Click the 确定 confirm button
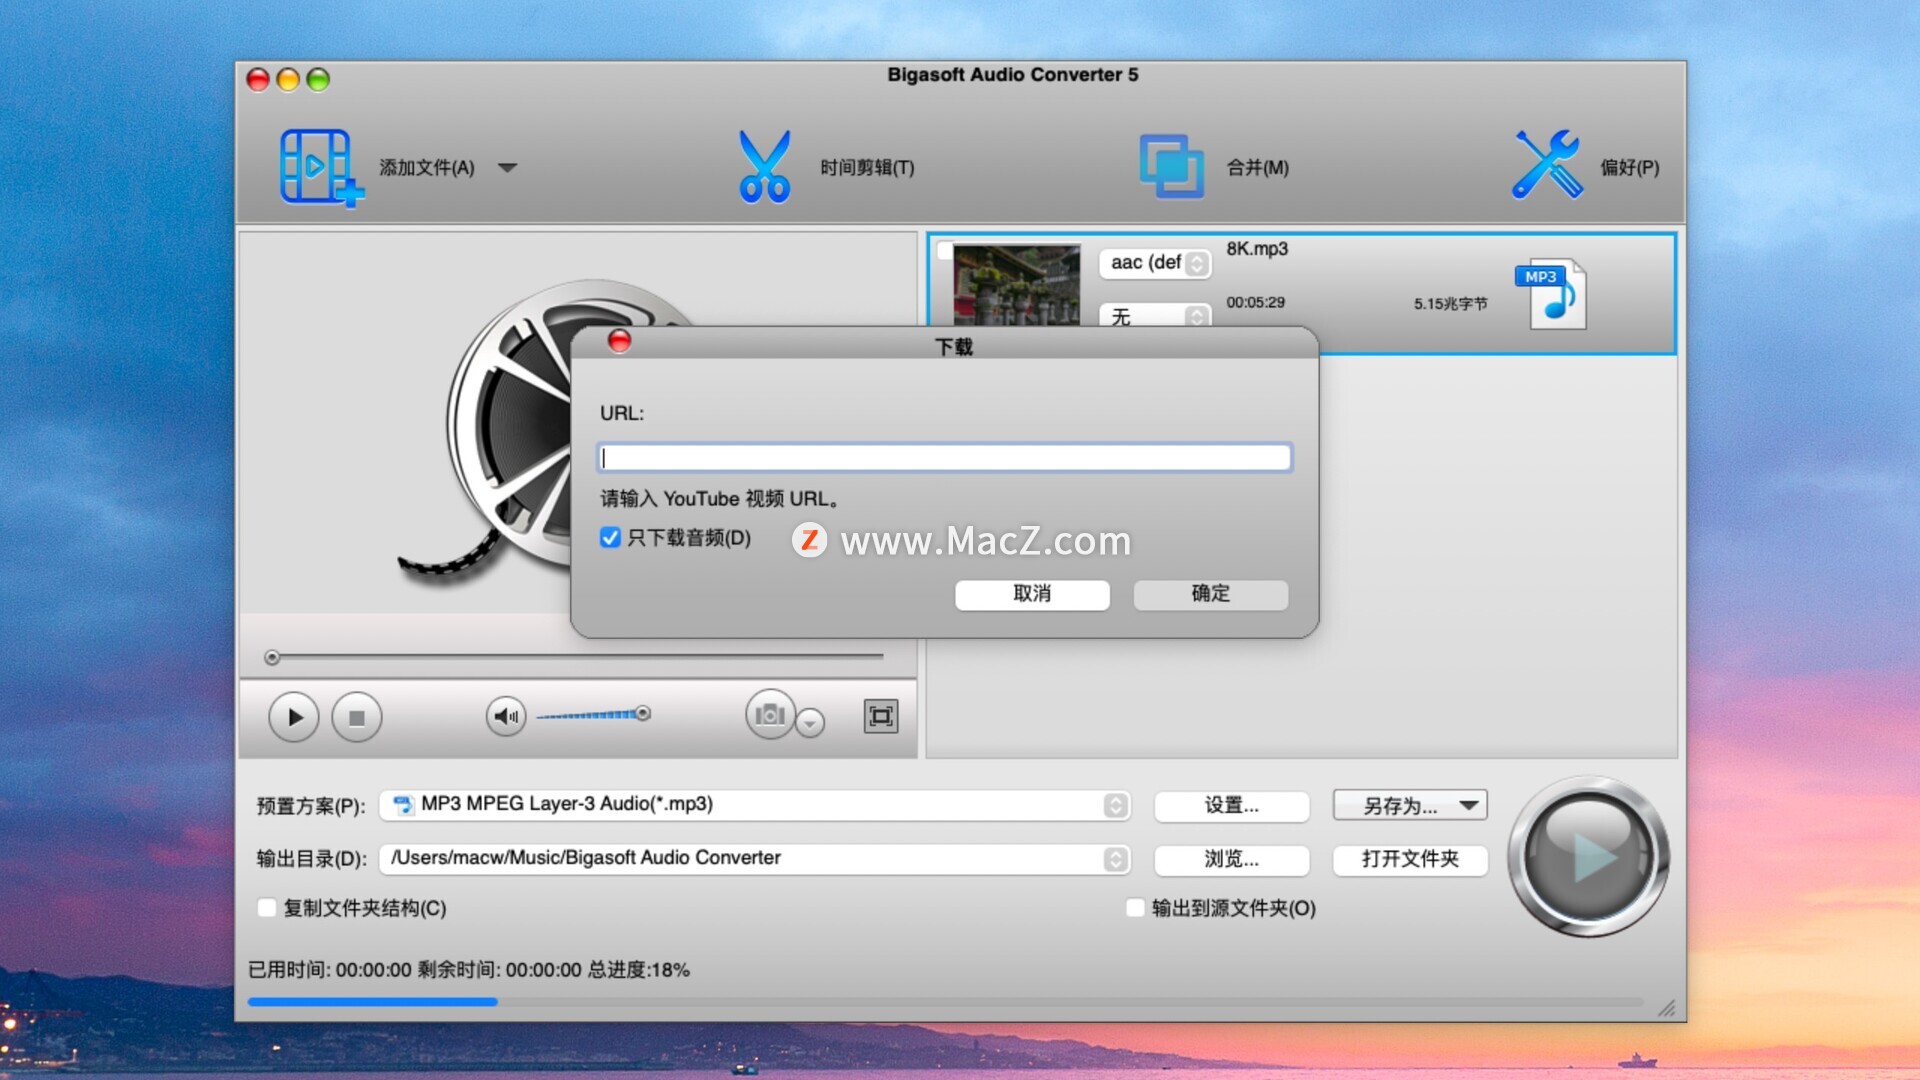Viewport: 1920px width, 1080px height. click(x=1211, y=594)
